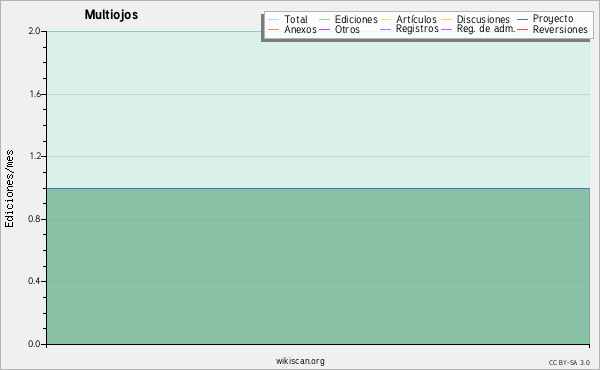Click the 0.0 y-axis value

(x=34, y=344)
